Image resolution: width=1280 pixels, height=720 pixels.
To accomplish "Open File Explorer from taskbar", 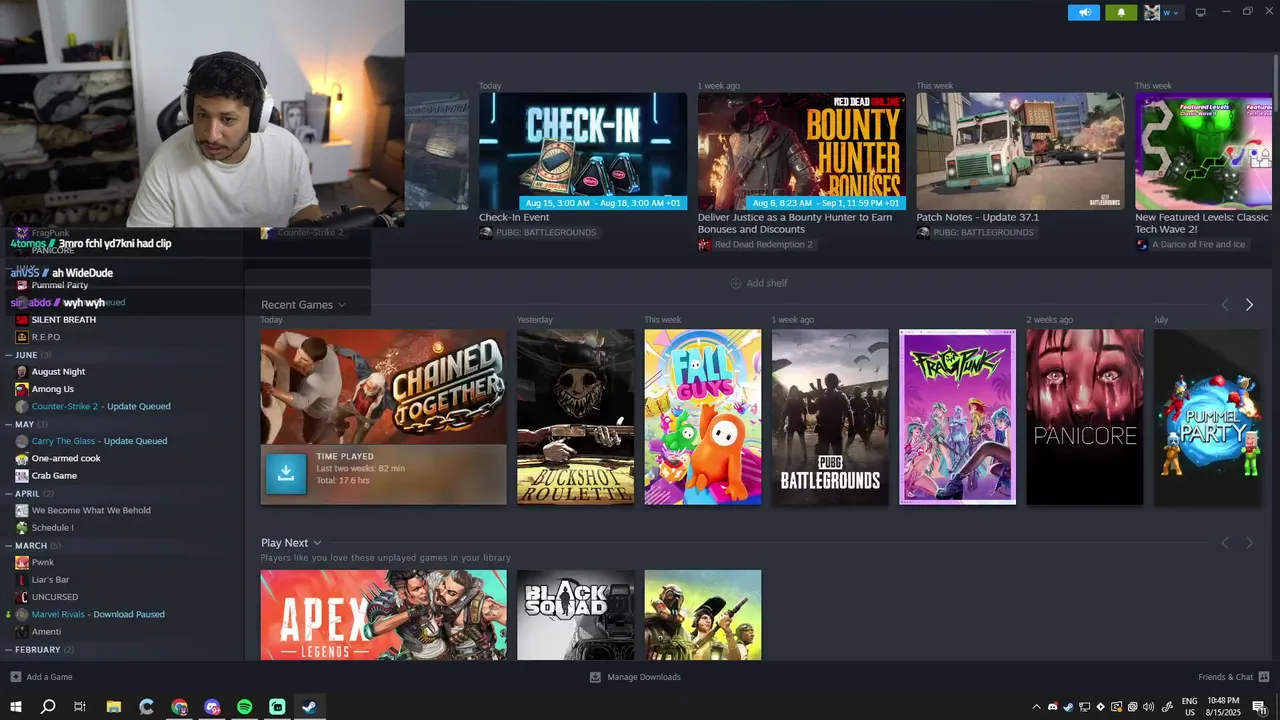I will 113,707.
